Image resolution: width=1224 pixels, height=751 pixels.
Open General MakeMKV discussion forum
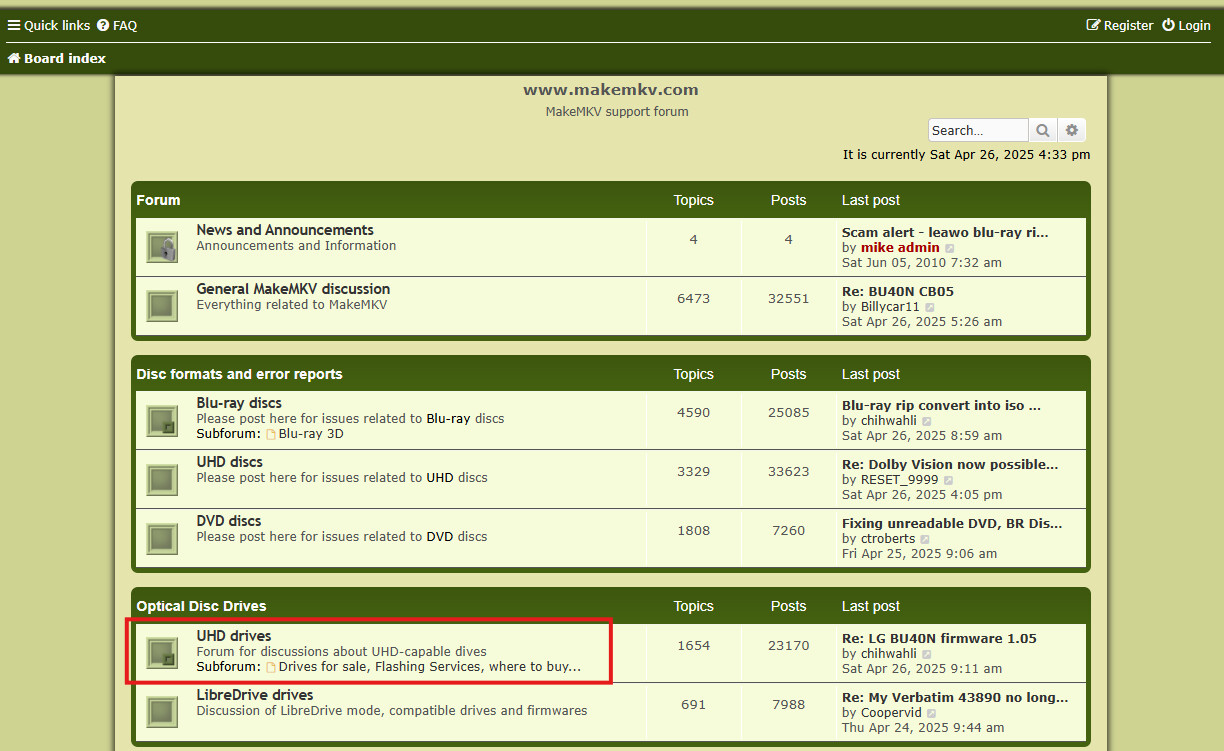click(293, 289)
